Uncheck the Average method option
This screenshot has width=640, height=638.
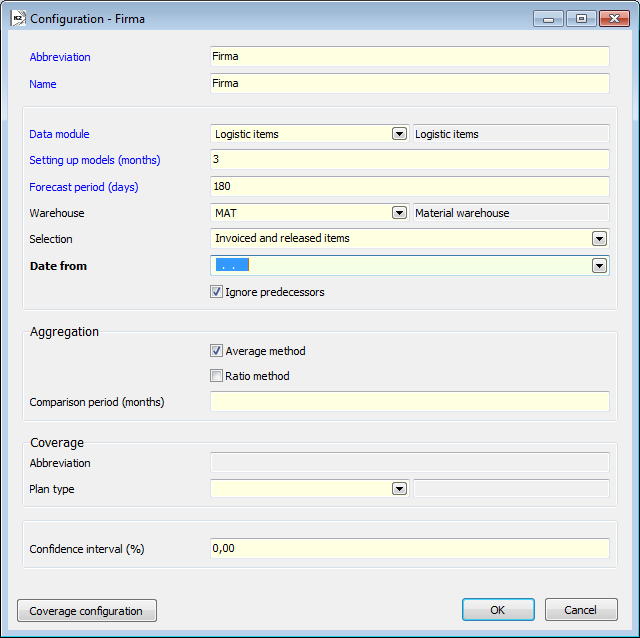click(216, 351)
